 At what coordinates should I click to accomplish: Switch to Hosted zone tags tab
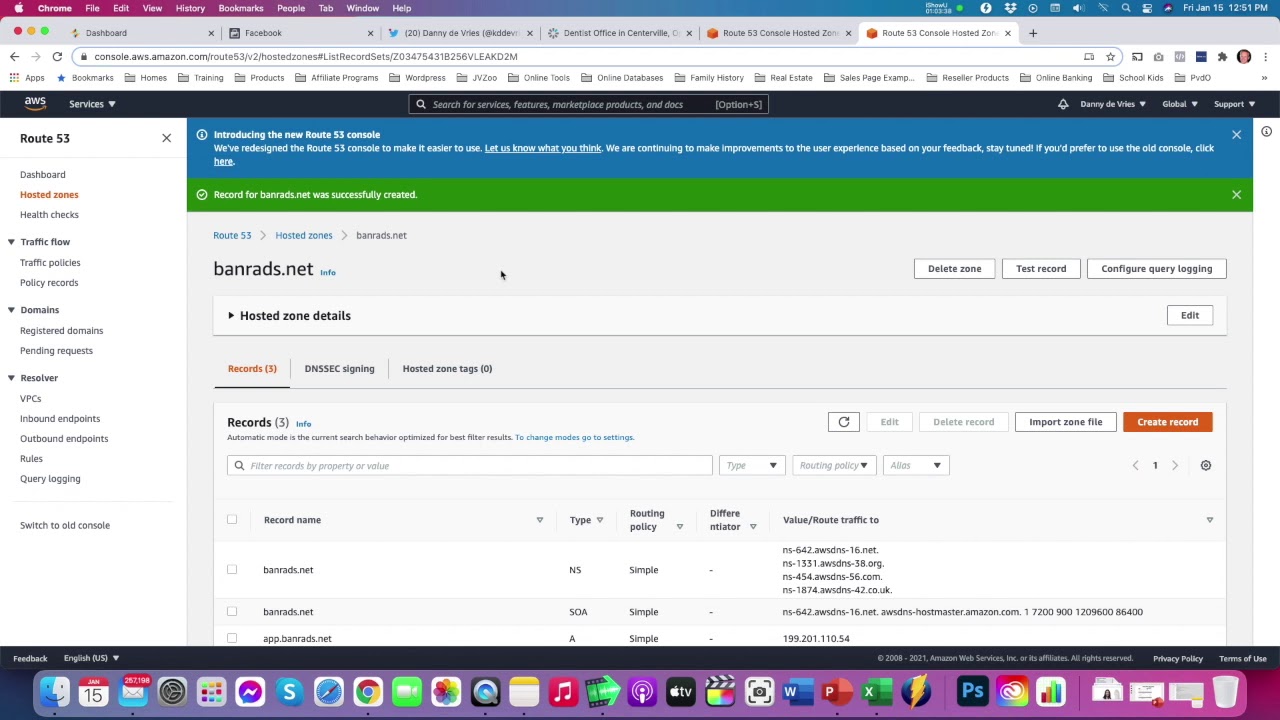pyautogui.click(x=447, y=369)
